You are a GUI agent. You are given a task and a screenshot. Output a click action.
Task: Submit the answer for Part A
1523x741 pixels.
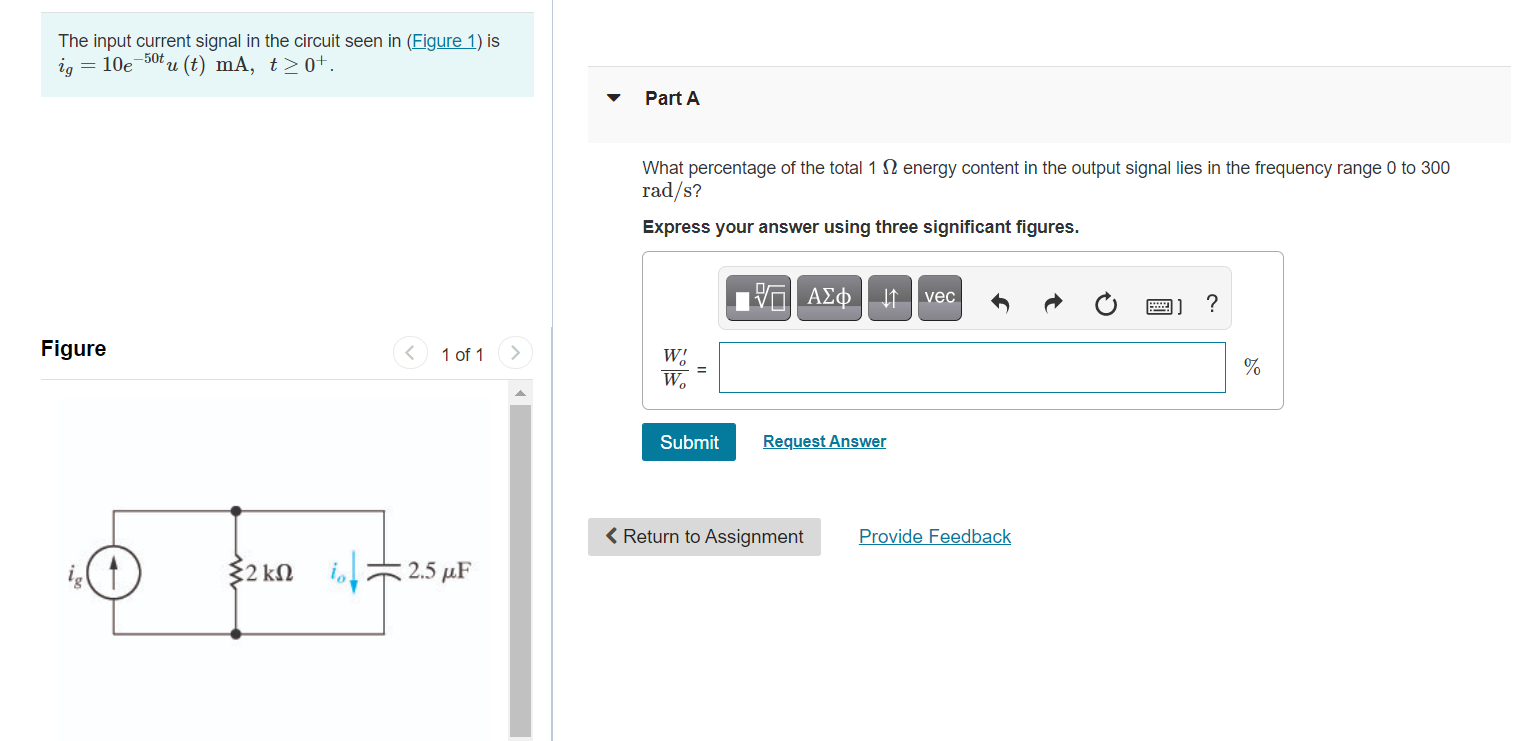tap(688, 441)
